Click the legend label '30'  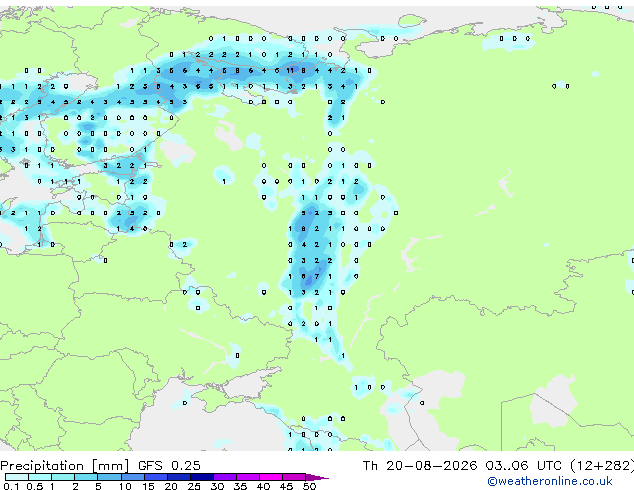[217, 486]
